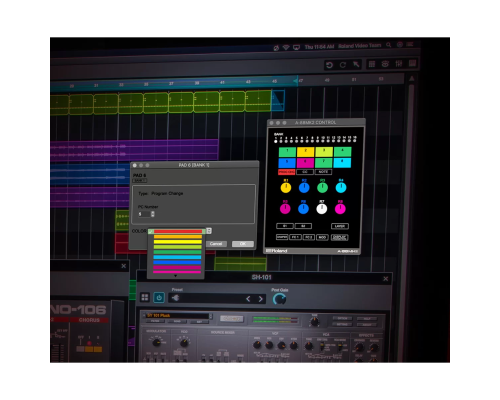Click the redo arrow in the DAW toolbar
500x400 pixels.
(x=343, y=65)
